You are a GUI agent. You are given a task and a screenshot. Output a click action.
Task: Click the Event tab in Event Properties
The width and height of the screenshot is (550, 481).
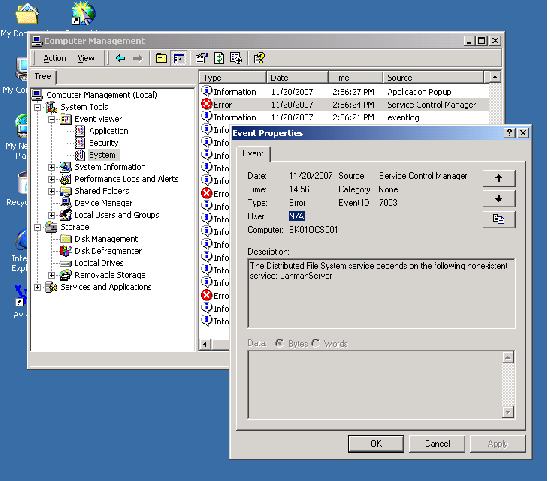(253, 154)
